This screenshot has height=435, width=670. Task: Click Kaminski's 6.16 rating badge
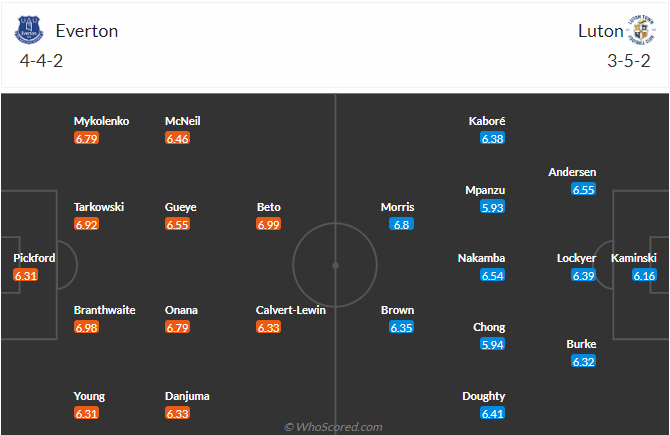[x=644, y=275]
